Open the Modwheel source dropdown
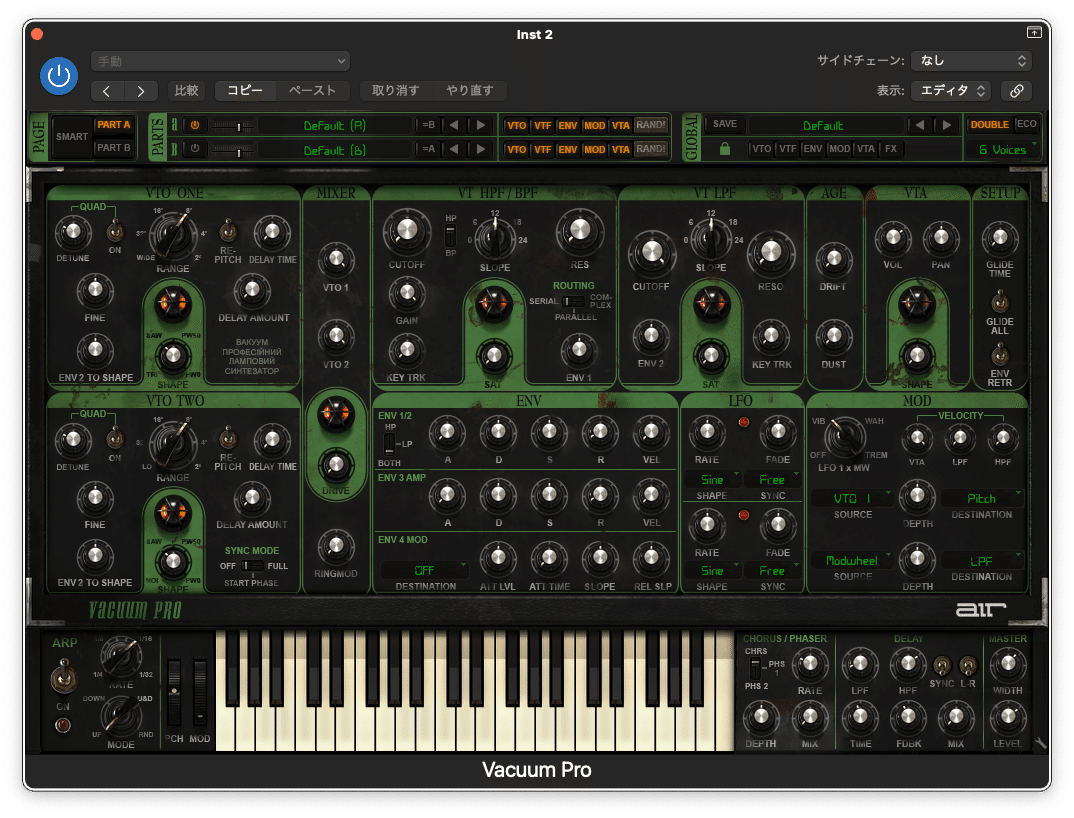1074x818 pixels. tap(852, 560)
